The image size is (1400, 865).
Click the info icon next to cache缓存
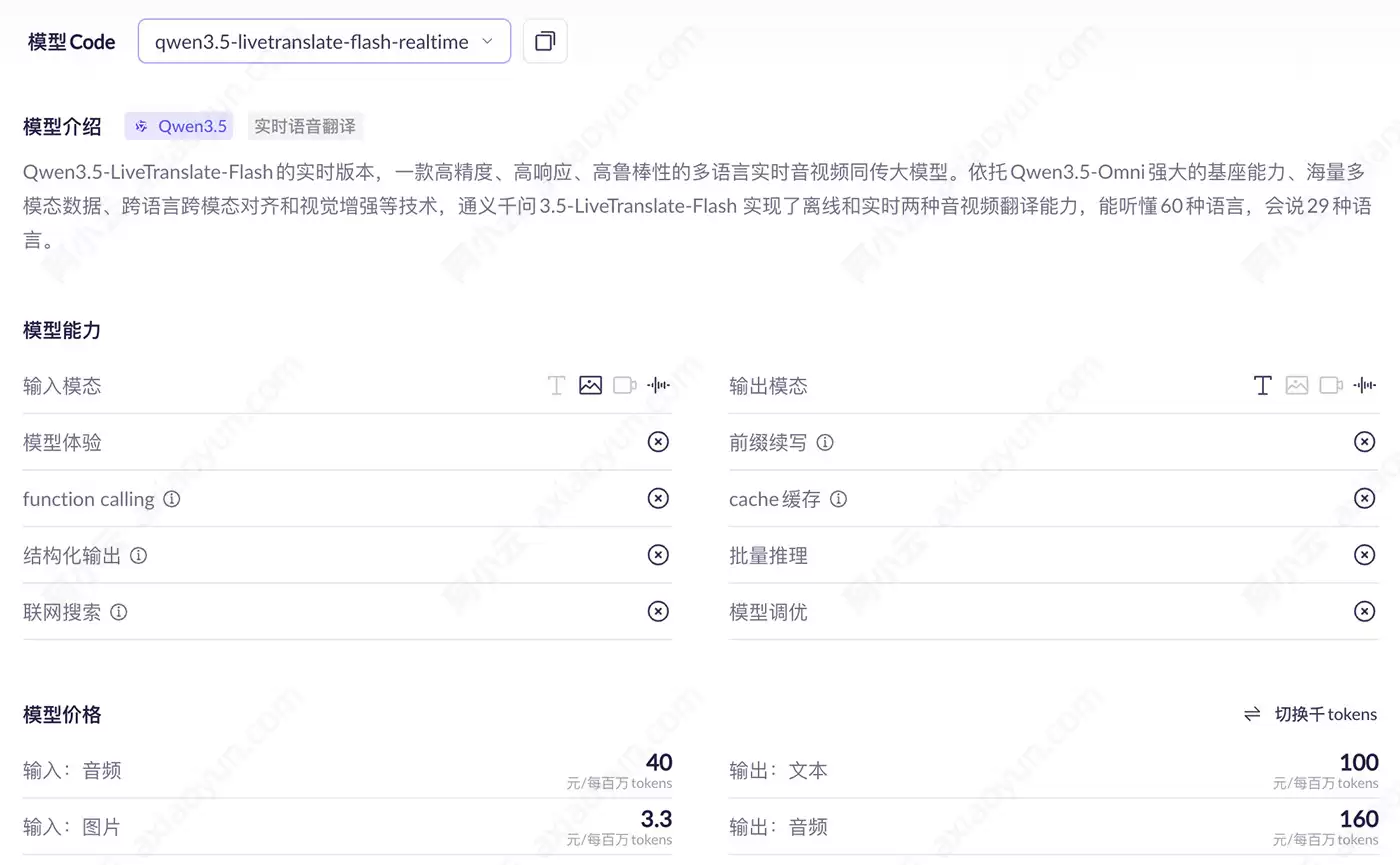(x=839, y=498)
